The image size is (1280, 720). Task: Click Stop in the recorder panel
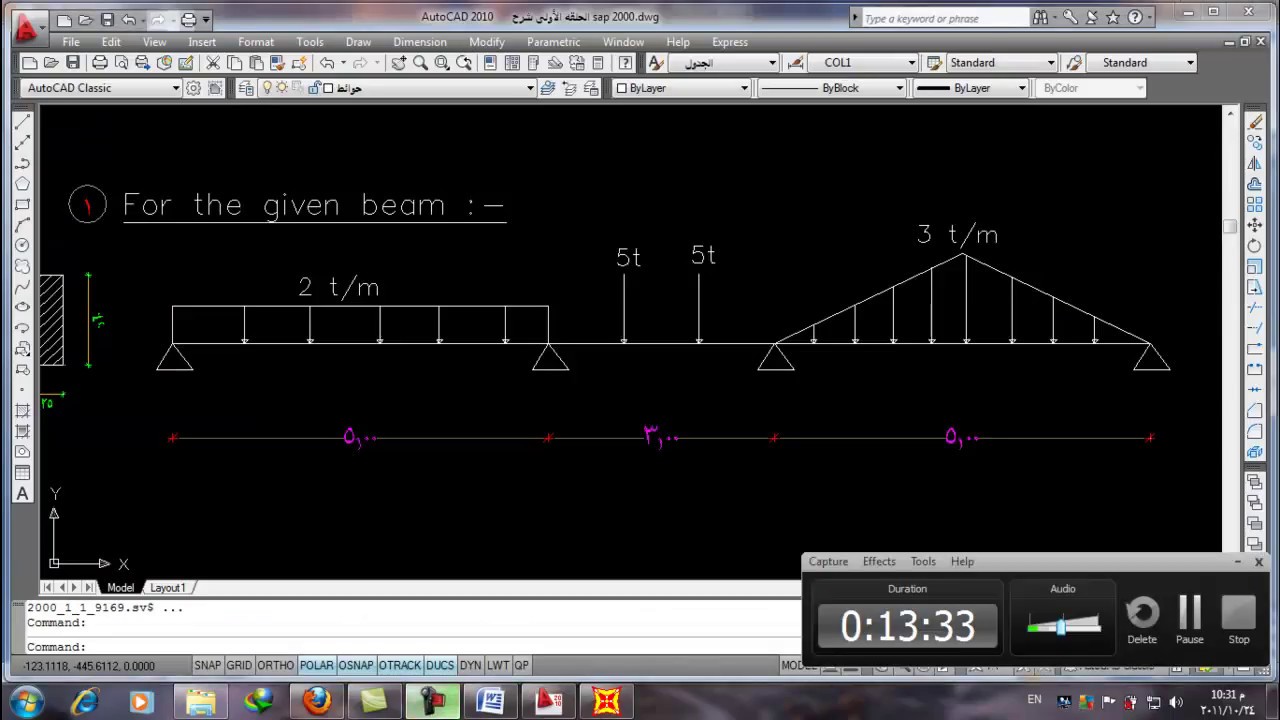coord(1238,620)
